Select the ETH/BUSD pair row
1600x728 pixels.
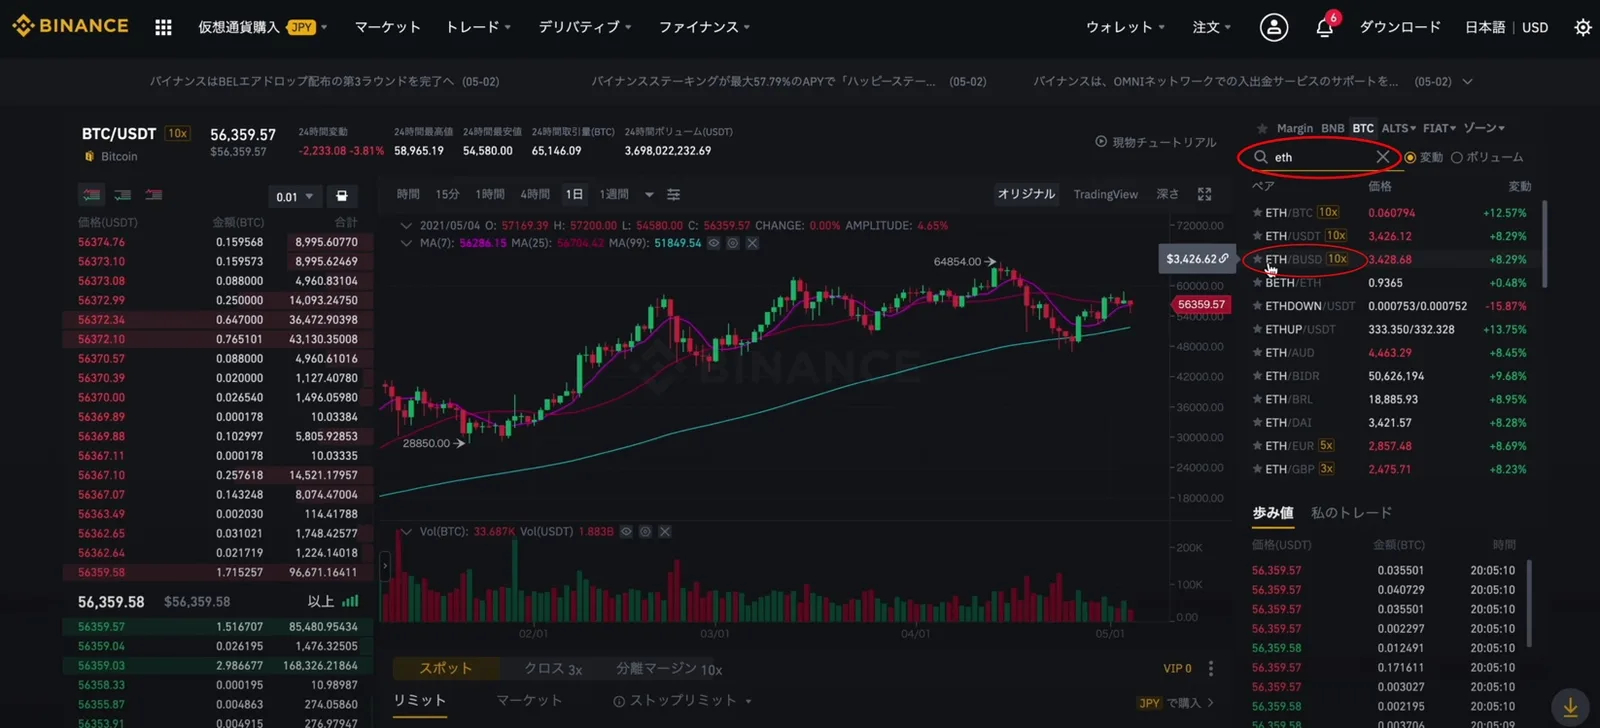(x=1390, y=259)
